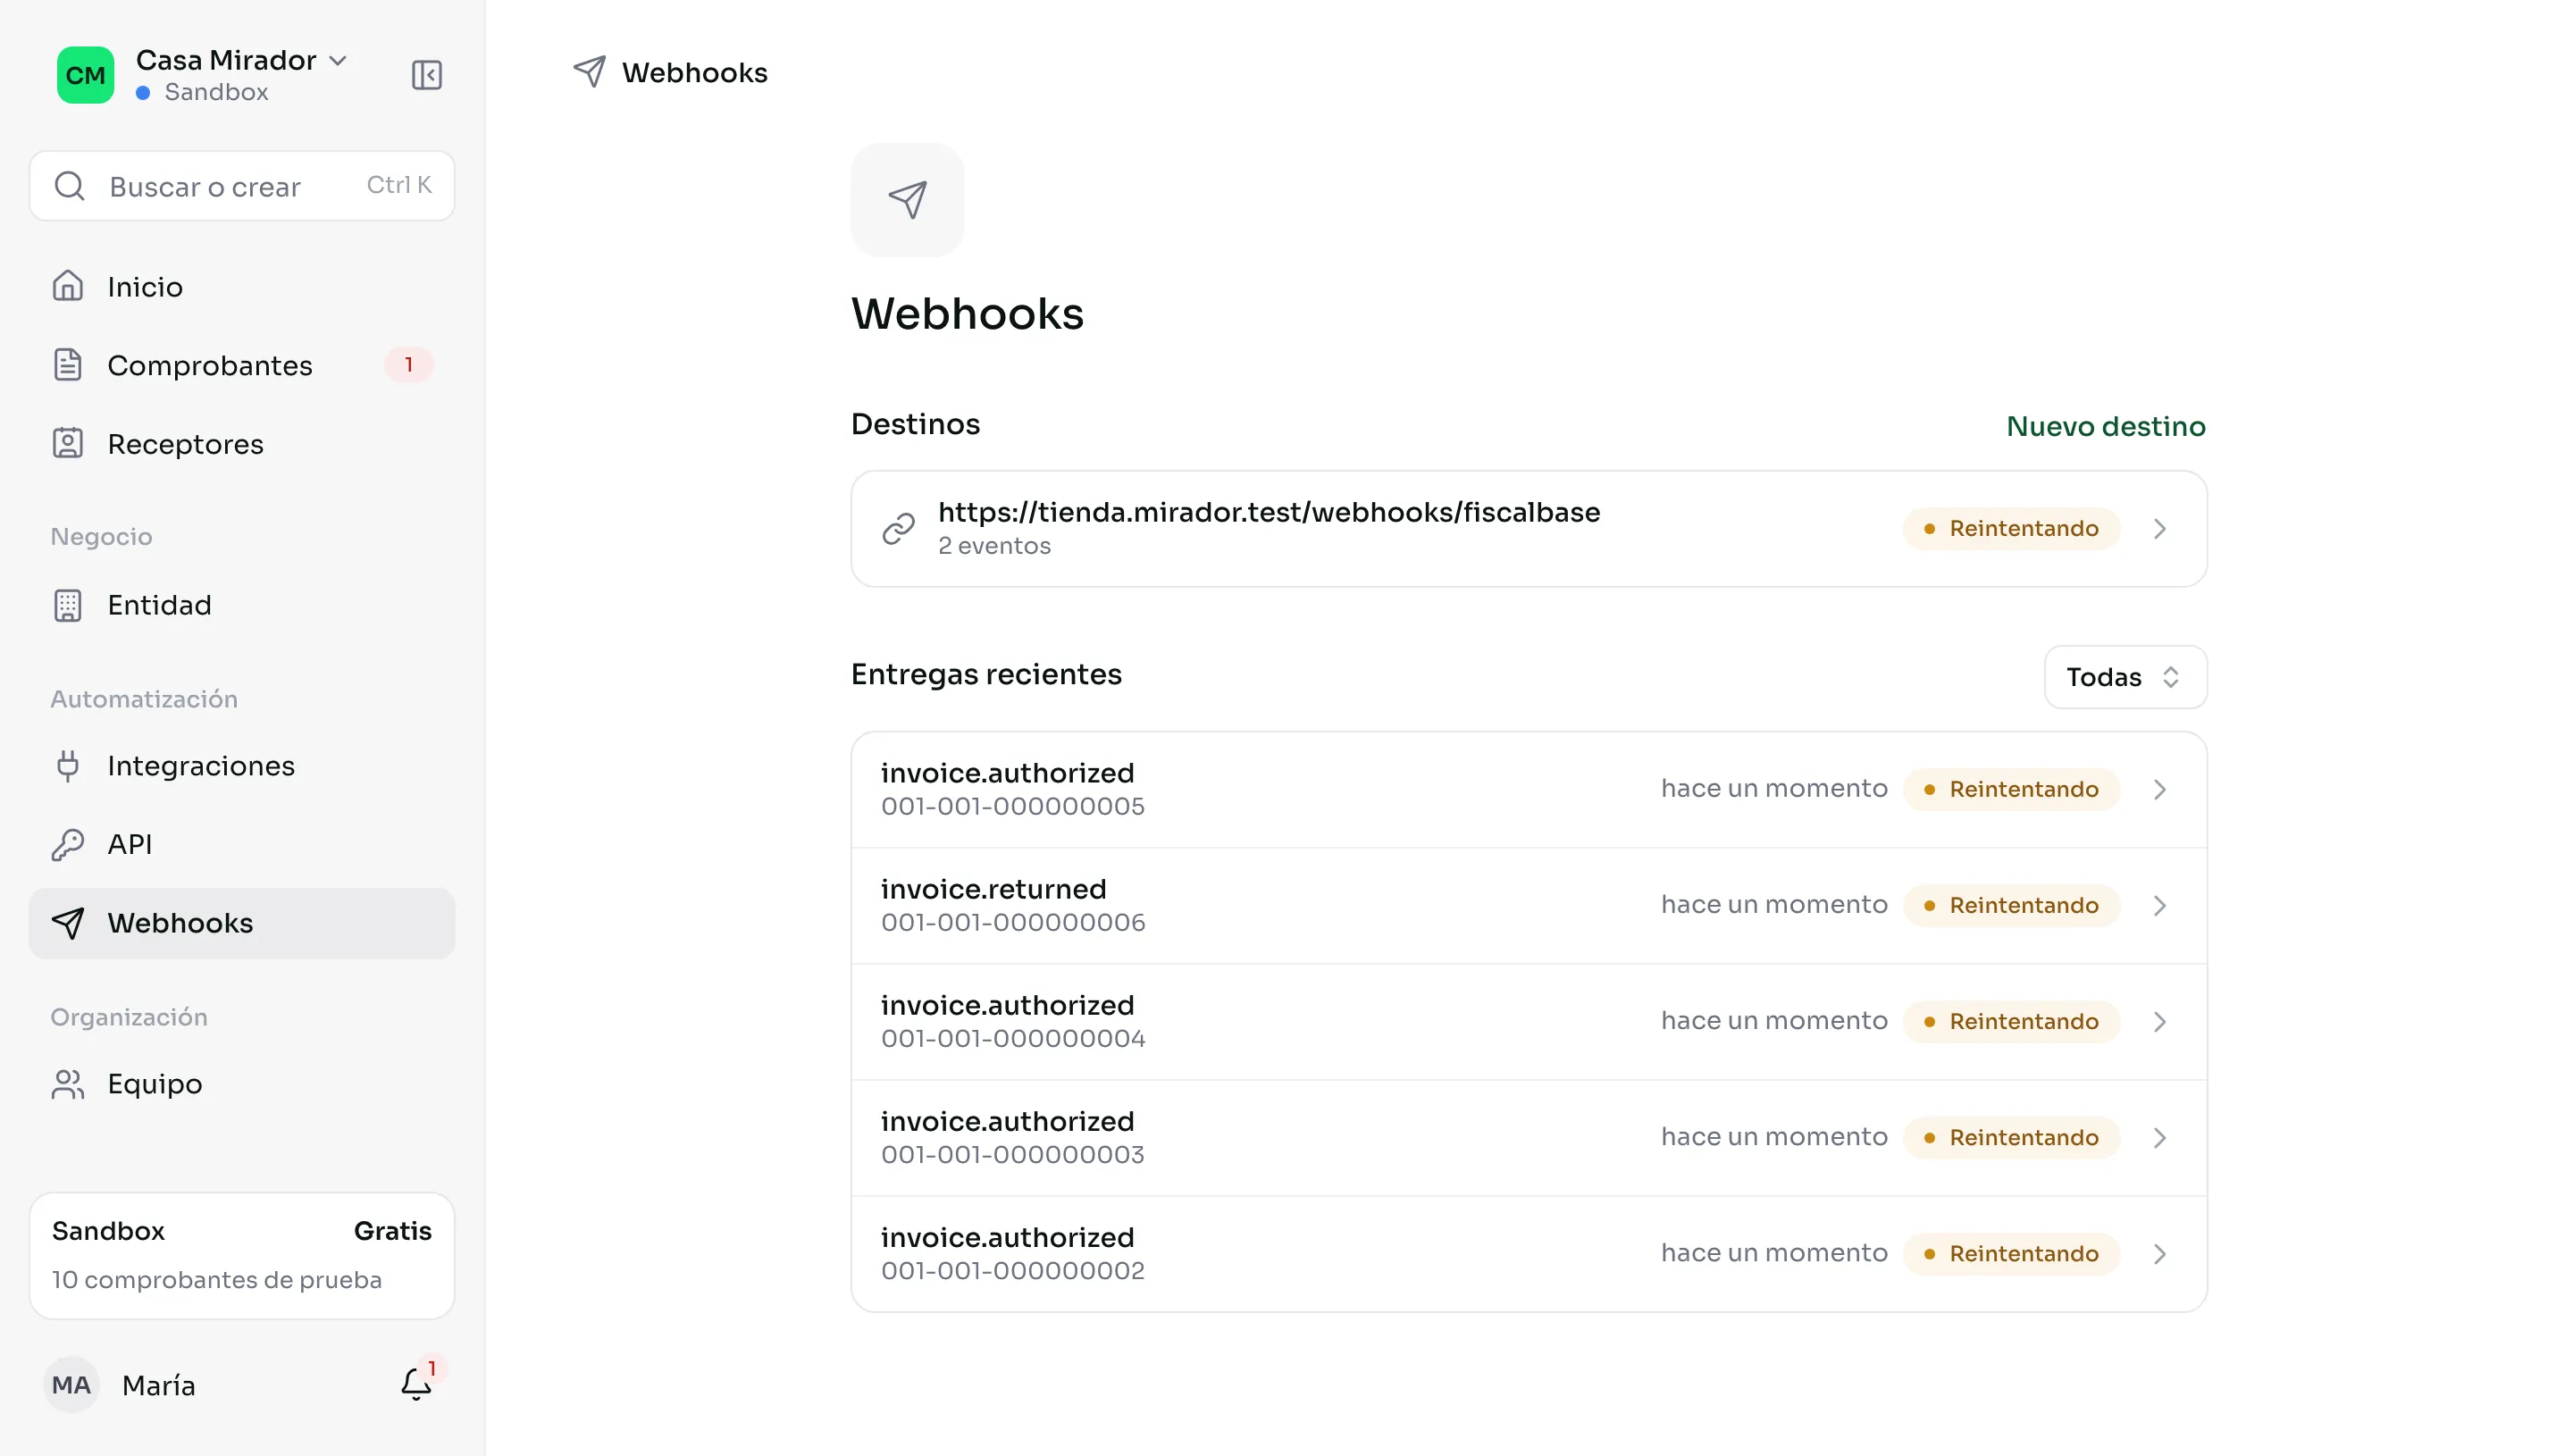
Task: Open notifications bell icon
Action: [x=416, y=1384]
